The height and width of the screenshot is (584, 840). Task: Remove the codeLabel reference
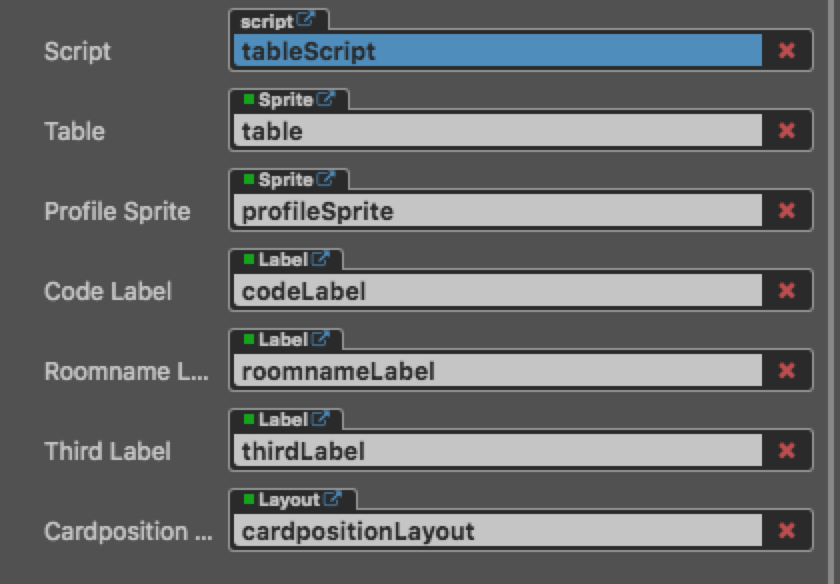pyautogui.click(x=787, y=291)
